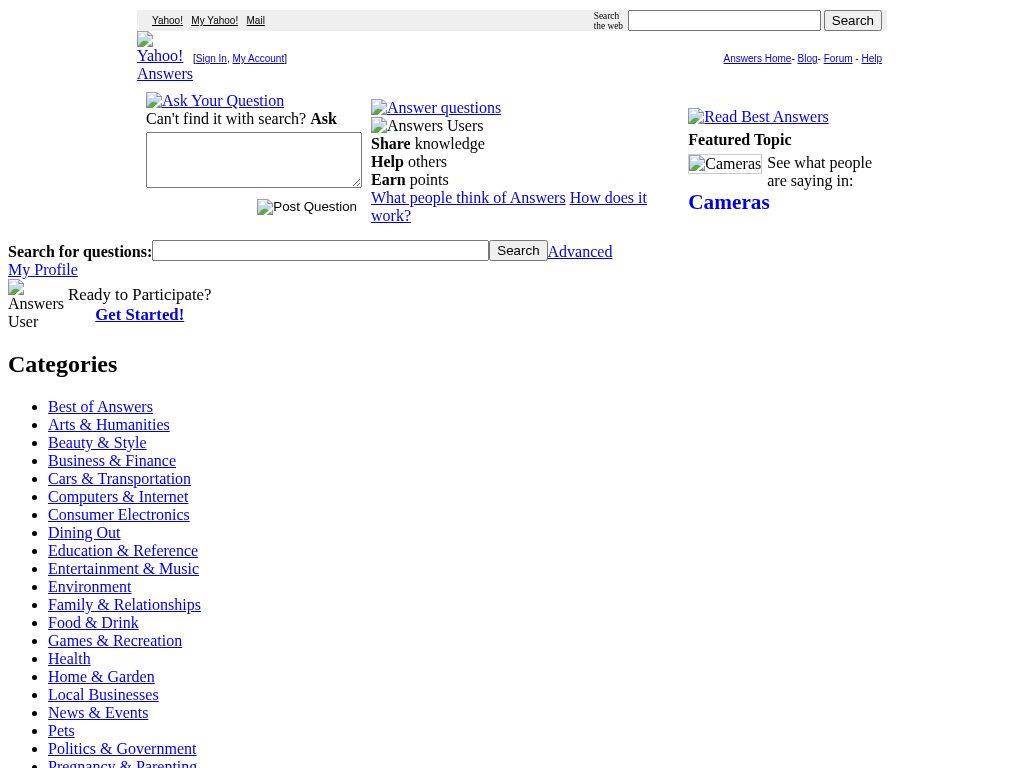Screen dimensions: 1024x768
Task: Open the Blog link
Action: [x=807, y=58]
